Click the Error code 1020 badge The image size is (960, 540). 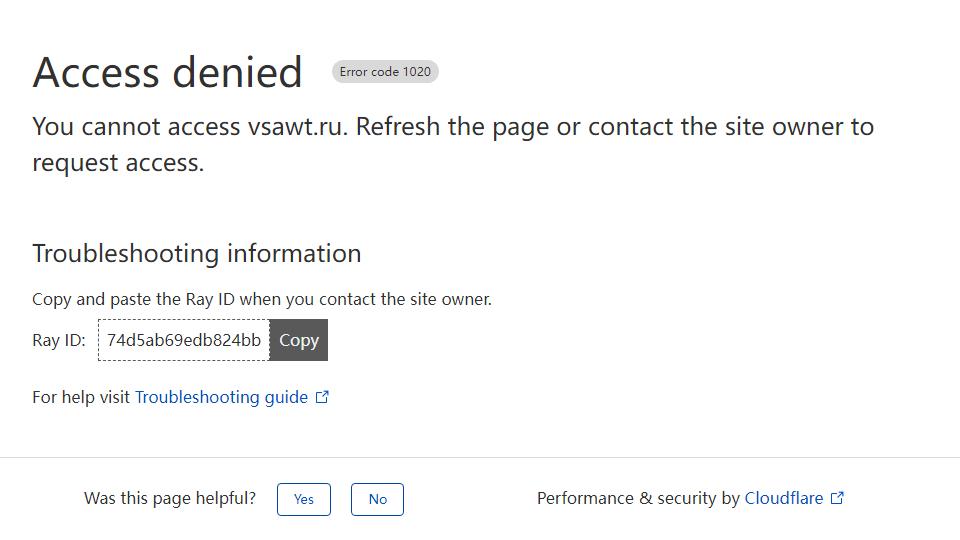point(385,72)
